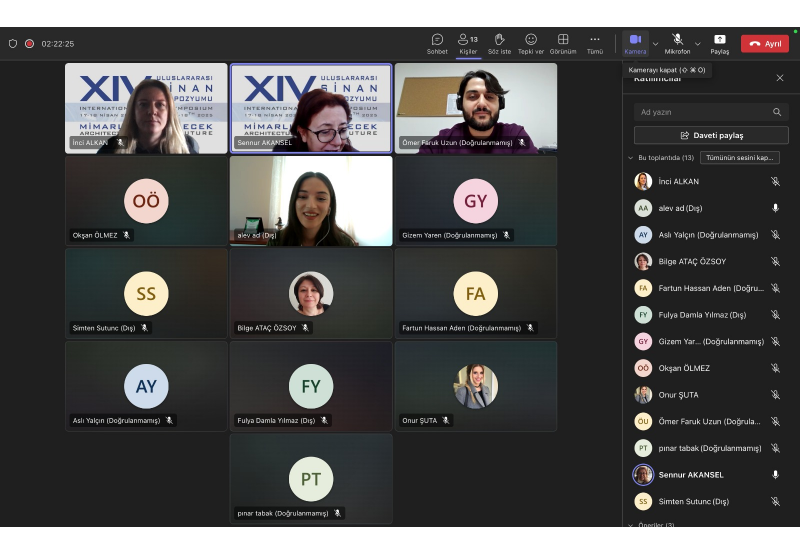The image size is (800, 554).
Task: Click mic icon for Sennur AKANSEL in list
Action: (775, 474)
